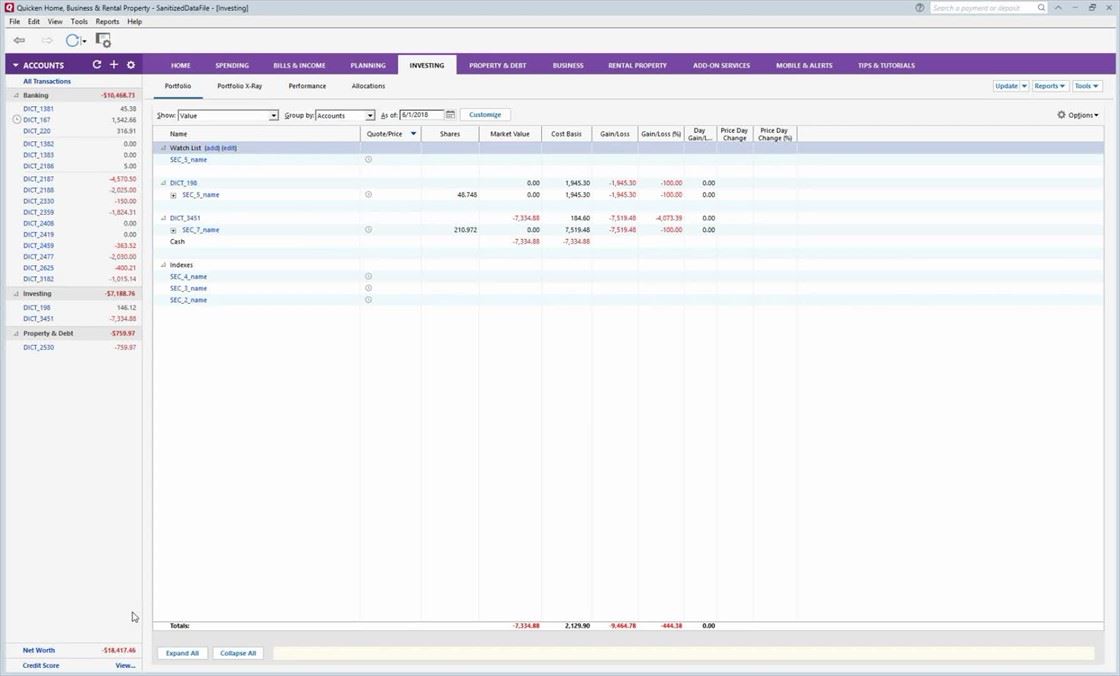
Task: Refresh accounts in the Accounts sidebar header
Action: (x=97, y=65)
